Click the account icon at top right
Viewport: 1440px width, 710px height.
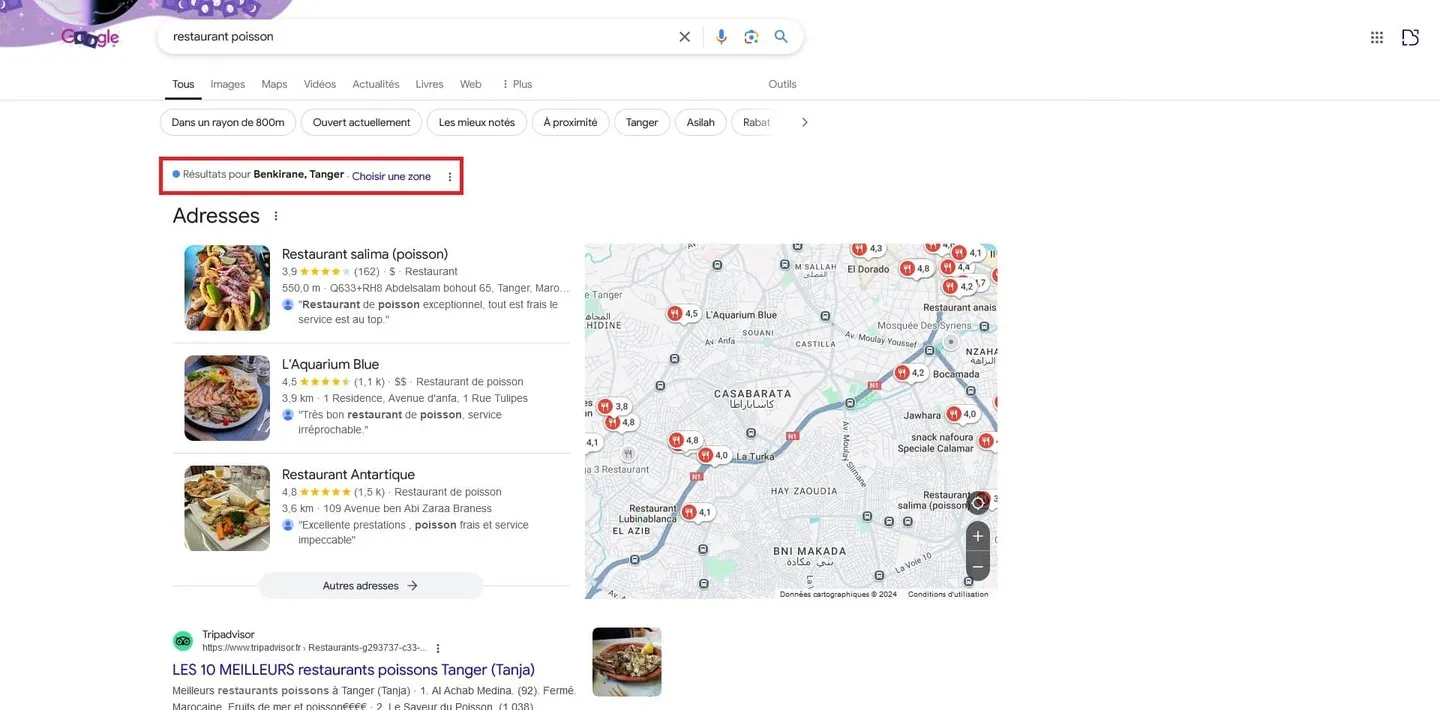[x=1410, y=38]
